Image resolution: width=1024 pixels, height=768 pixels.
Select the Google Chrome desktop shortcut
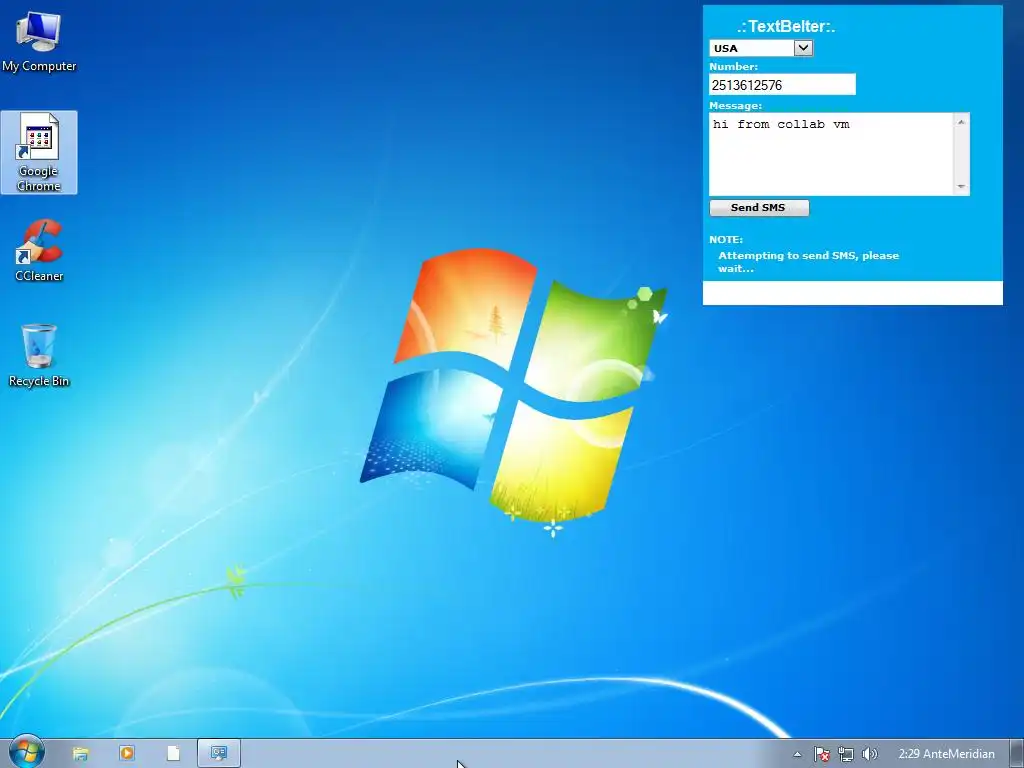click(39, 152)
